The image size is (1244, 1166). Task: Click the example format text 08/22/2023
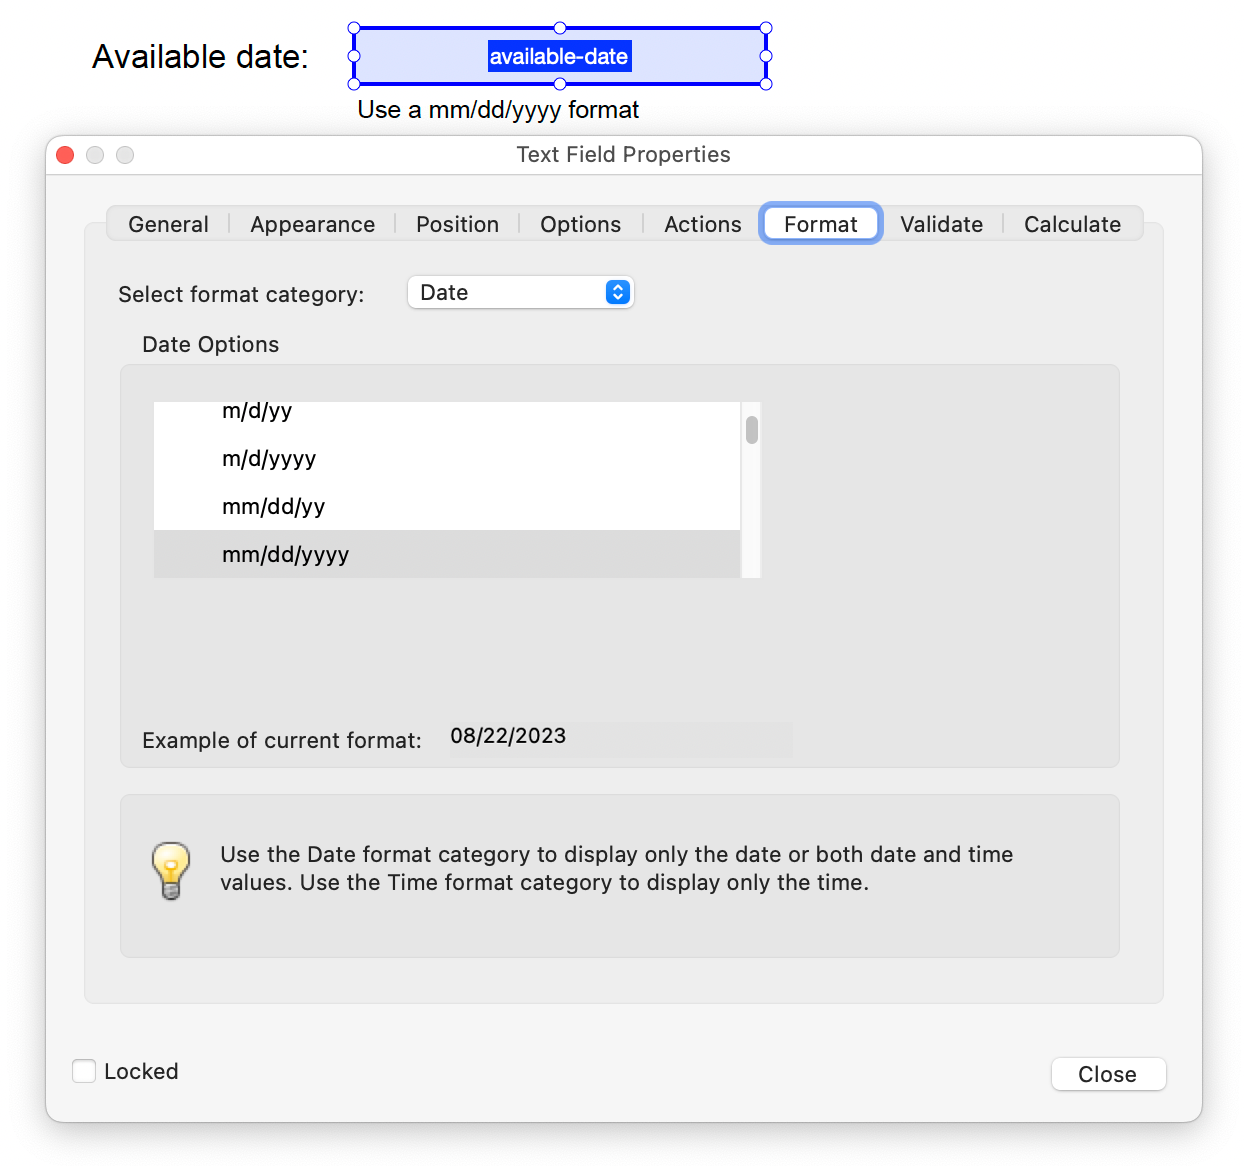point(508,736)
